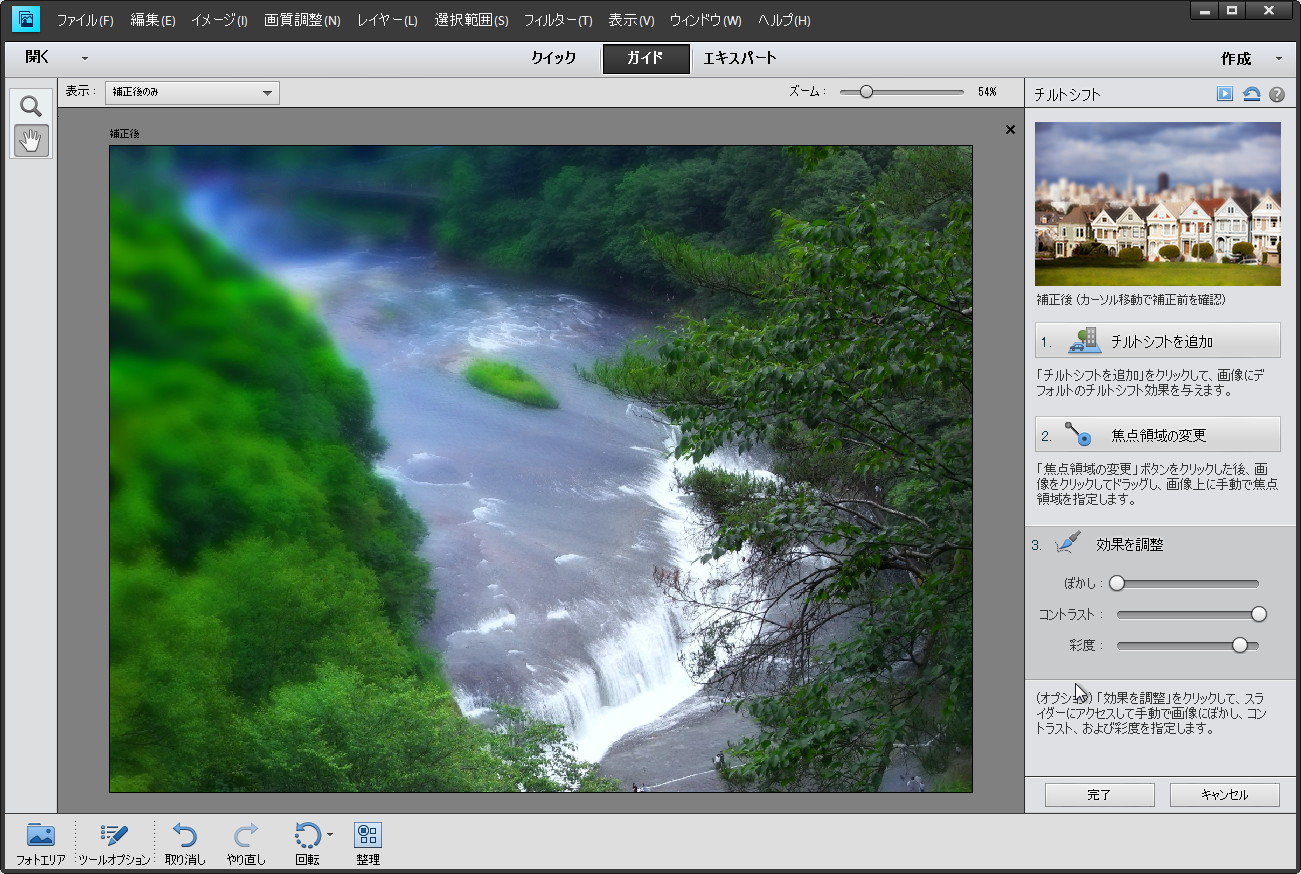Click the チルトシフト panel title
The height and width of the screenshot is (874, 1301).
(x=1068, y=95)
